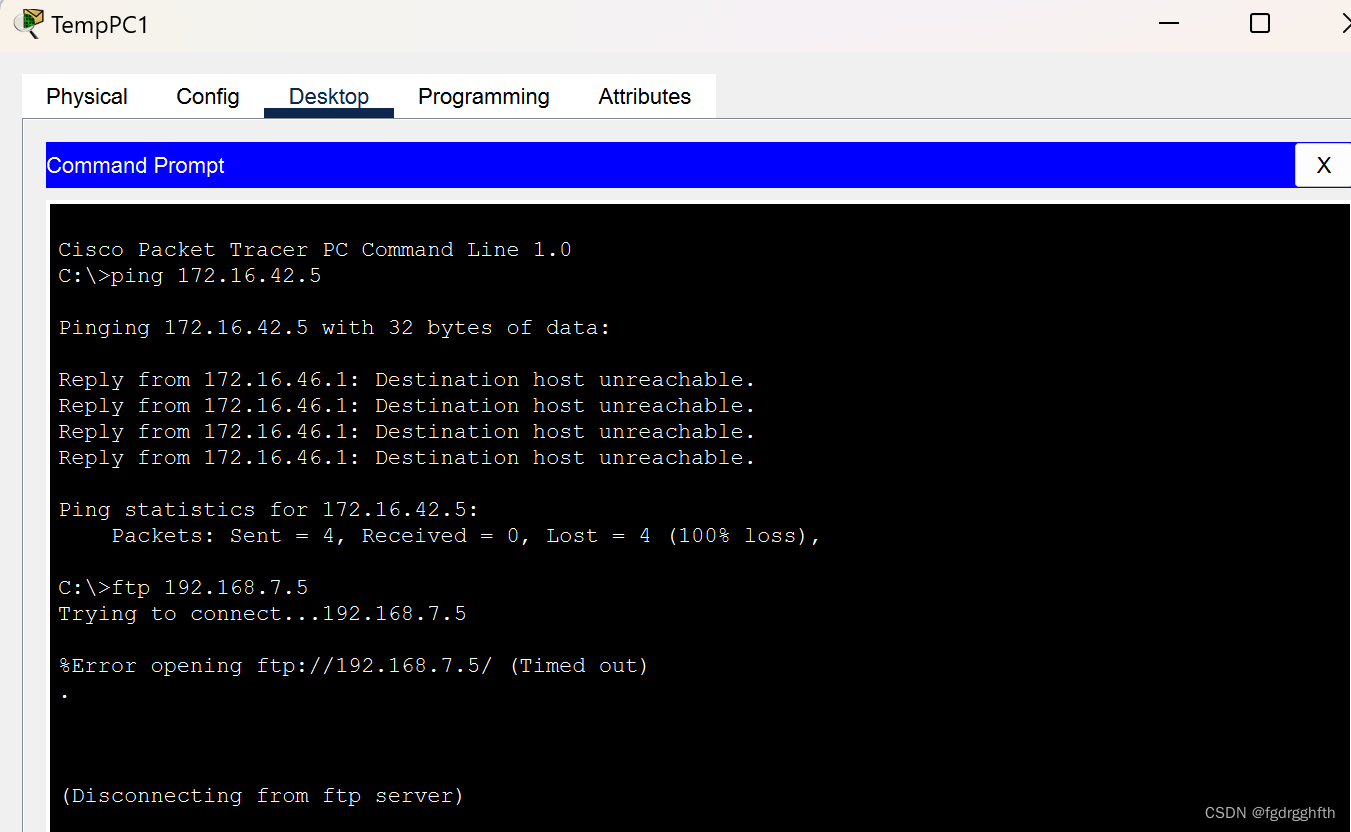Switch to the Config tab
Viewport: 1351px width, 832px height.
tap(208, 97)
